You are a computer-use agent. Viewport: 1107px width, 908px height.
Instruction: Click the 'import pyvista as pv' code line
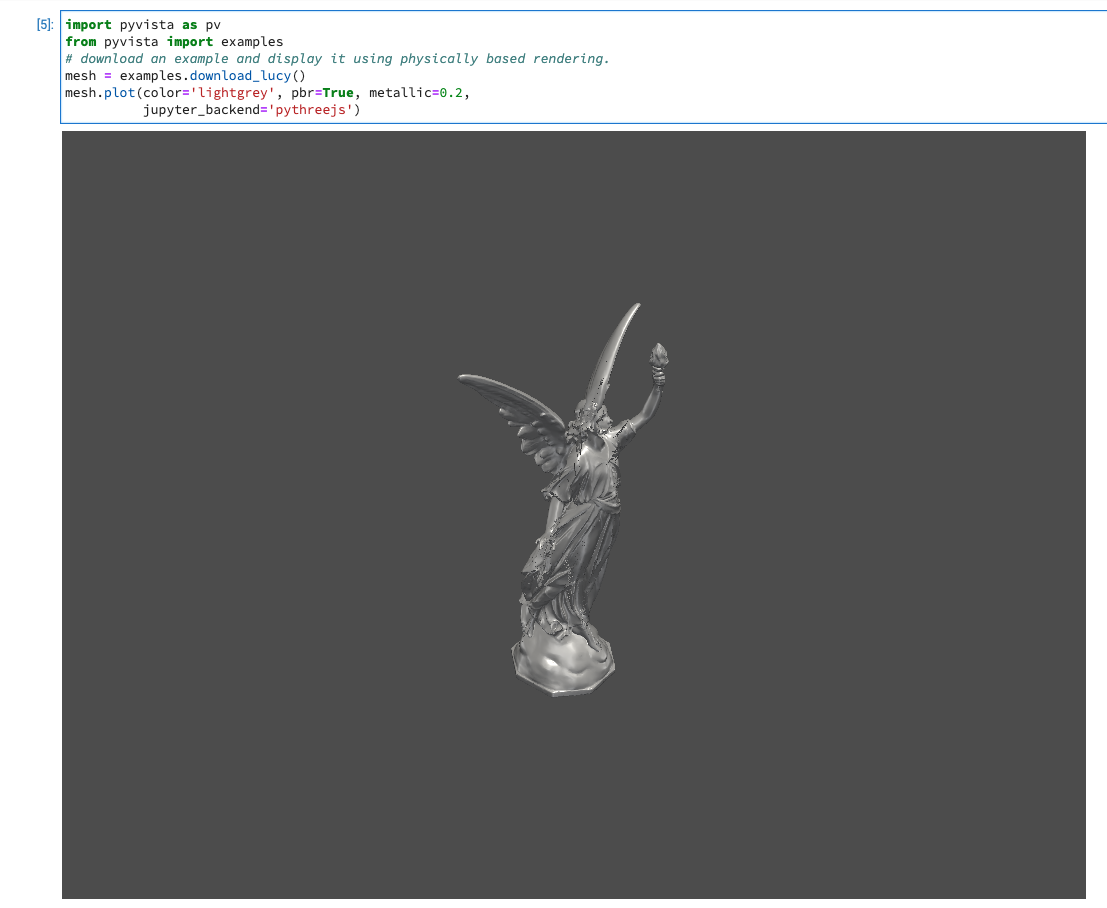pos(143,25)
